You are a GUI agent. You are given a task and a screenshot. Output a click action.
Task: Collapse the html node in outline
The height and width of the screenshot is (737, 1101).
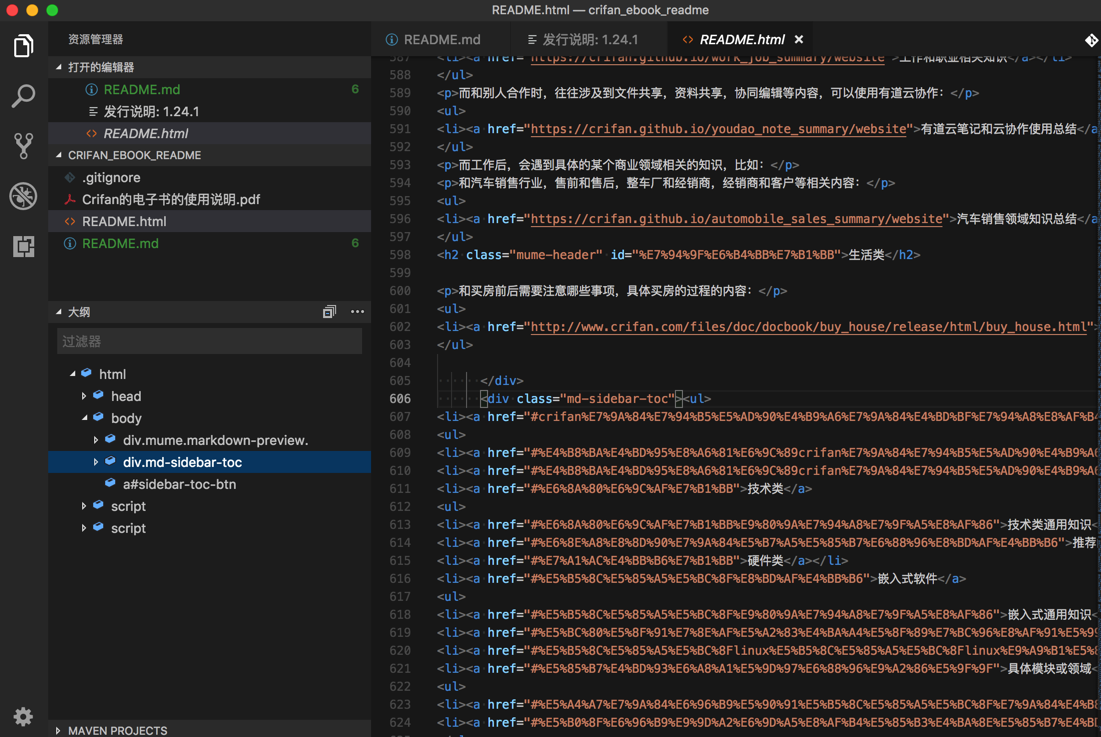tap(72, 374)
